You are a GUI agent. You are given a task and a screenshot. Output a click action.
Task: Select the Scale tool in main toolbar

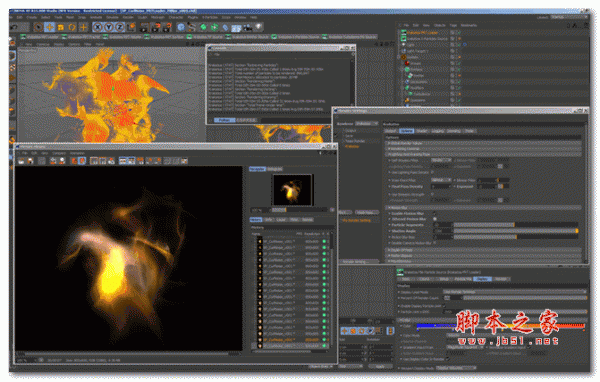60,27
